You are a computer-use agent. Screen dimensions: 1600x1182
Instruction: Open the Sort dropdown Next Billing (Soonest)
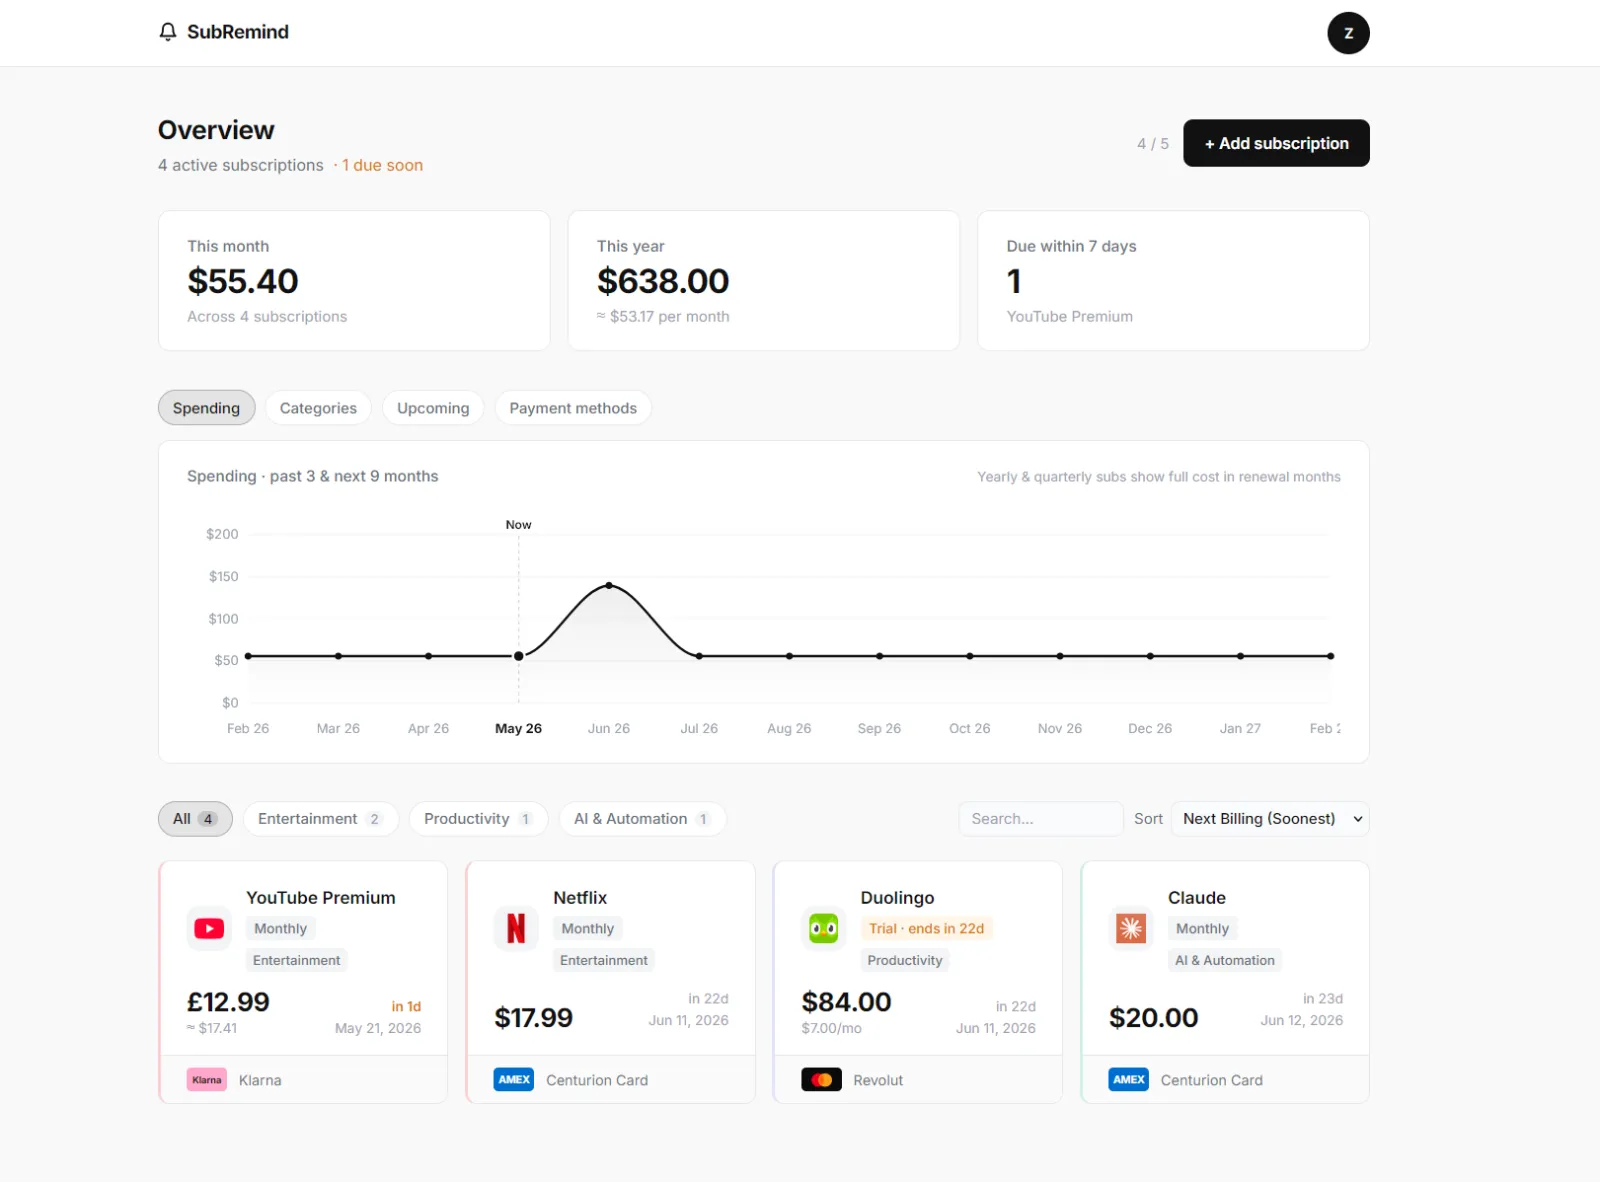(x=1270, y=819)
